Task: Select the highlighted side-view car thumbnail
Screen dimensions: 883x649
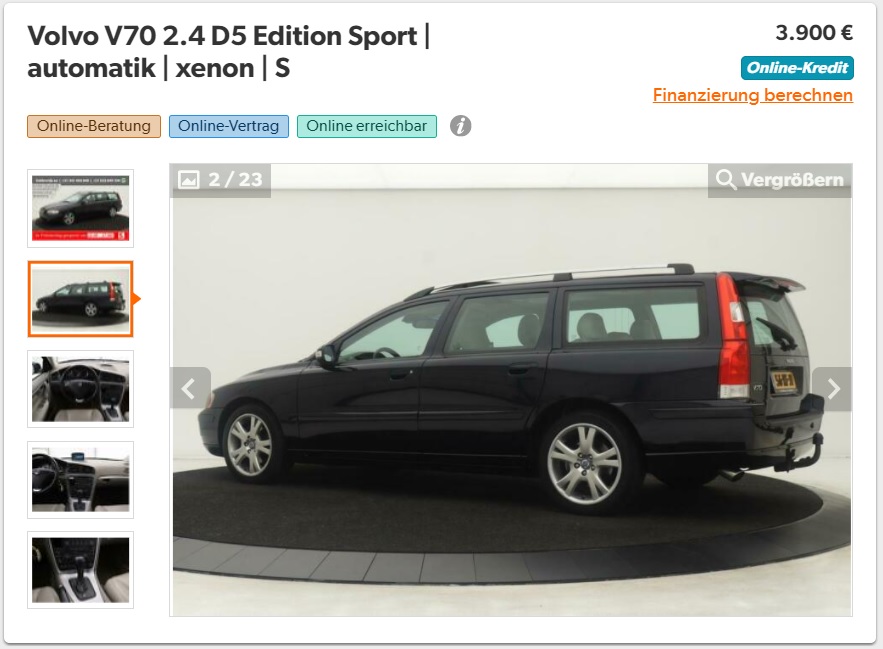Action: (81, 299)
